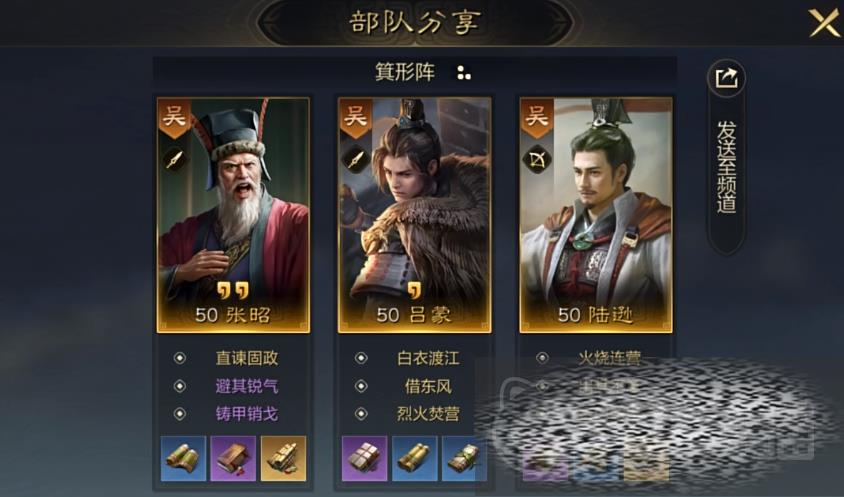Click the 吴 faction badge on 张昭's card
Viewport: 844px width, 497px height.
[x=174, y=117]
